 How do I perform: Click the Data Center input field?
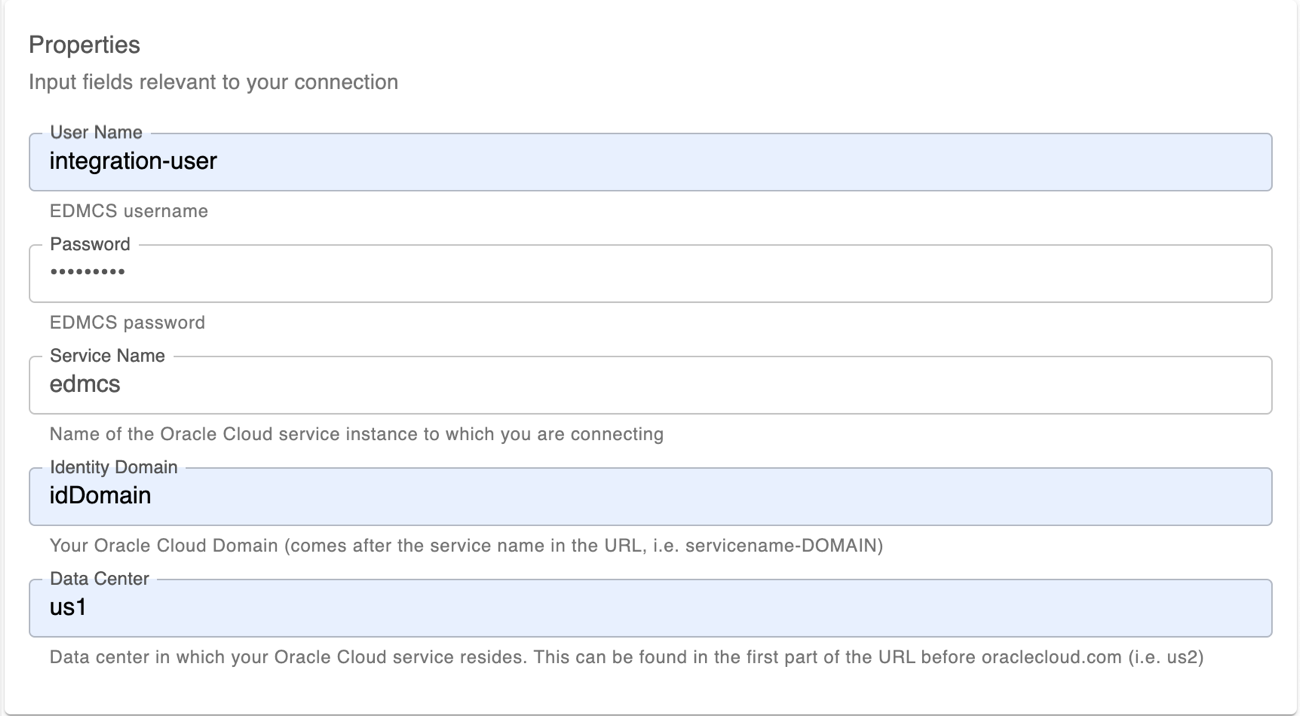pyautogui.click(x=650, y=608)
